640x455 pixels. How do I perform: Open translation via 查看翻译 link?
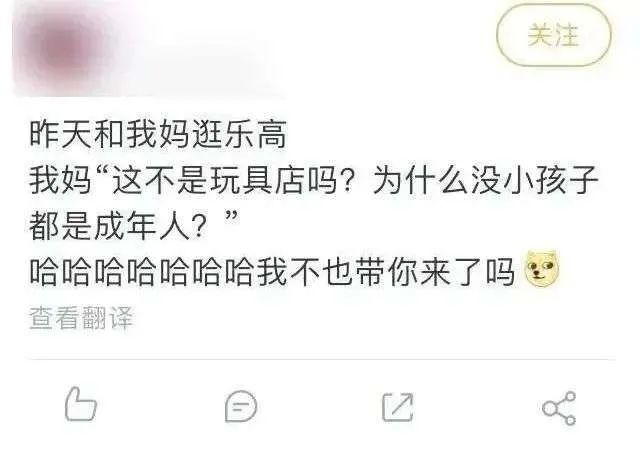(81, 318)
